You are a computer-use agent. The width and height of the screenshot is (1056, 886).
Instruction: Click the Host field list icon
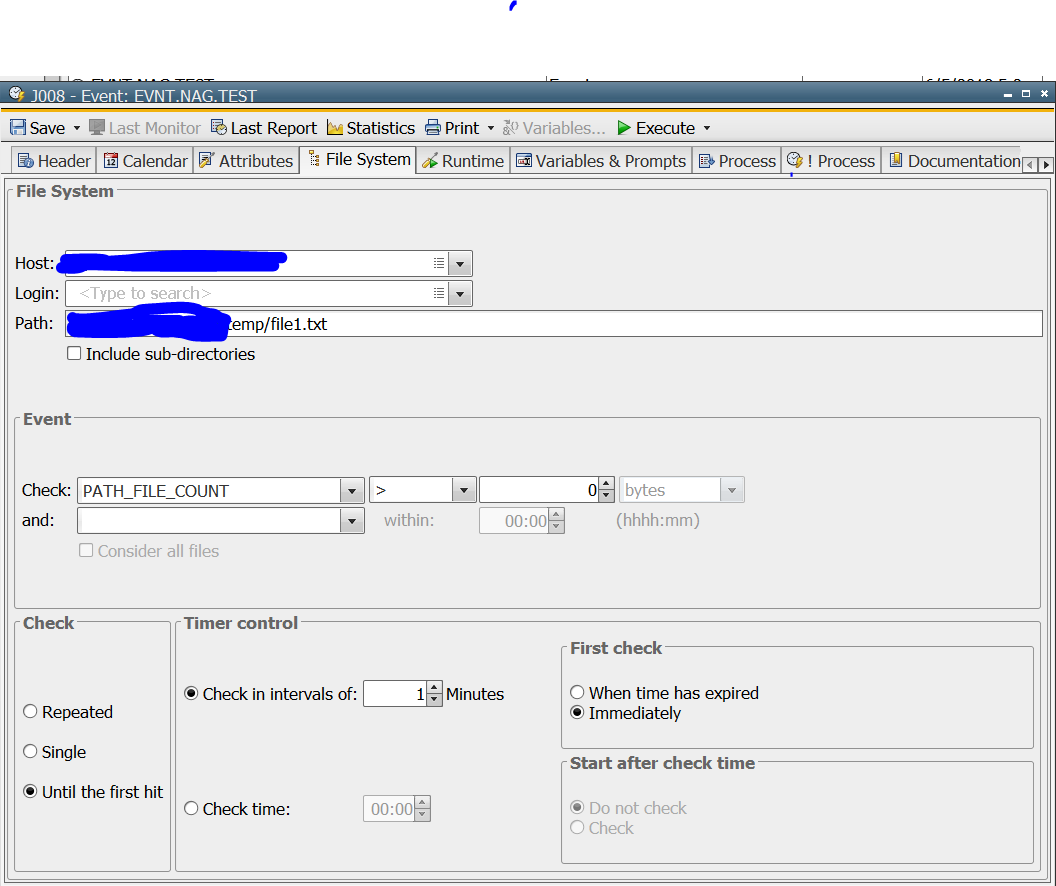(x=439, y=263)
